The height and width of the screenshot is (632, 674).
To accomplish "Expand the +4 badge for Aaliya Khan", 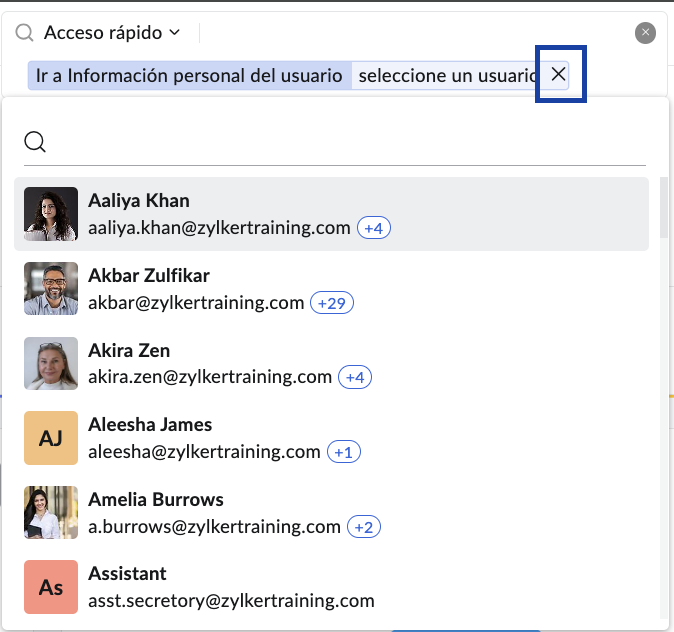I will click(x=374, y=228).
